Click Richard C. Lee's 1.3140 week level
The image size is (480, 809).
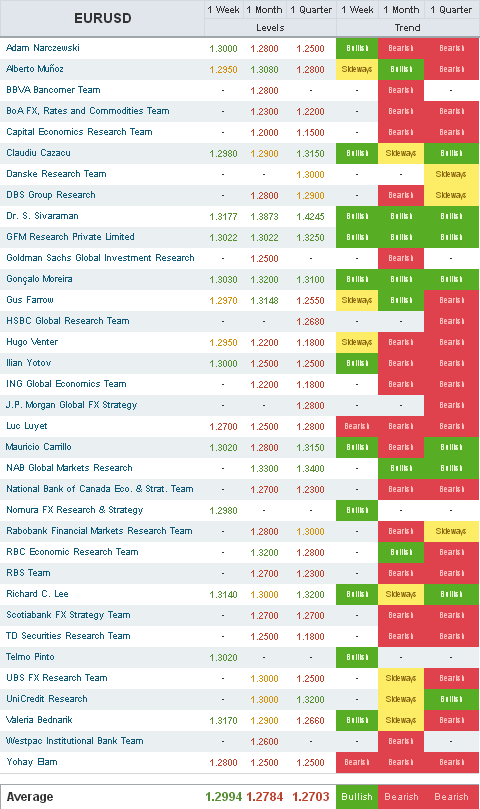click(x=223, y=595)
